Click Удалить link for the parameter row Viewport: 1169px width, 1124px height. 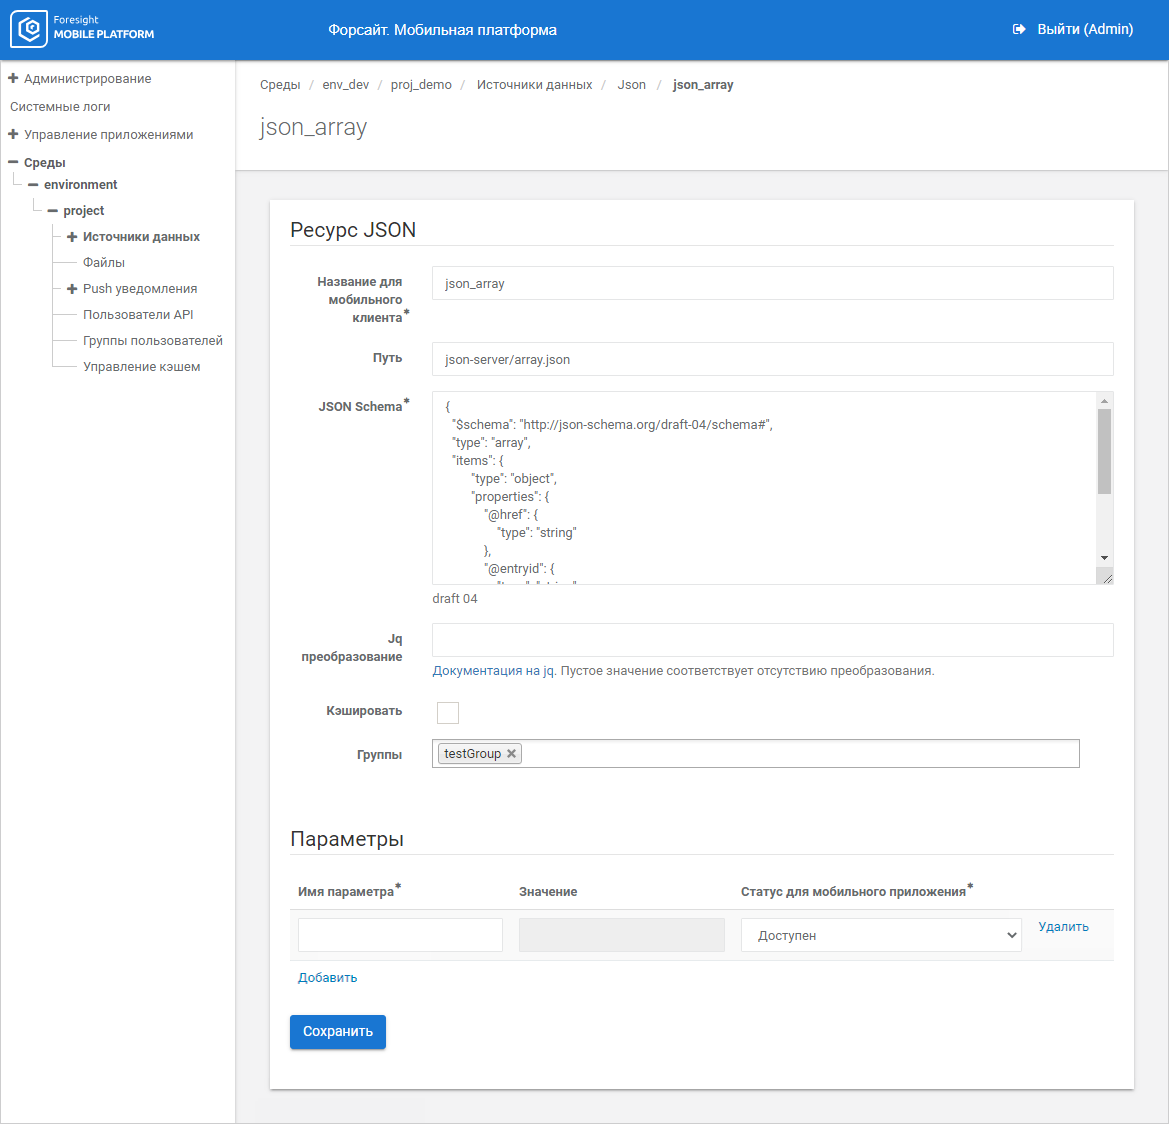(1063, 927)
